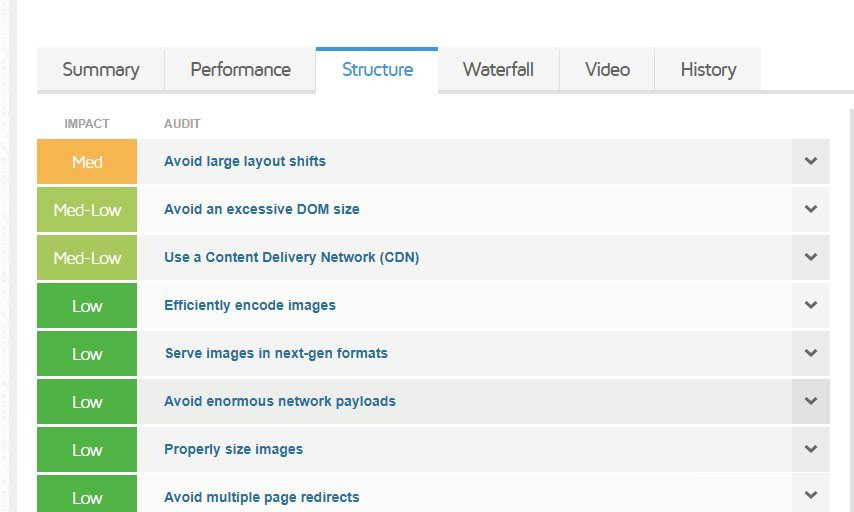Viewport: 854px width, 512px height.
Task: Open Use a Content Delivery Network (CDN) title
Action: 291,257
